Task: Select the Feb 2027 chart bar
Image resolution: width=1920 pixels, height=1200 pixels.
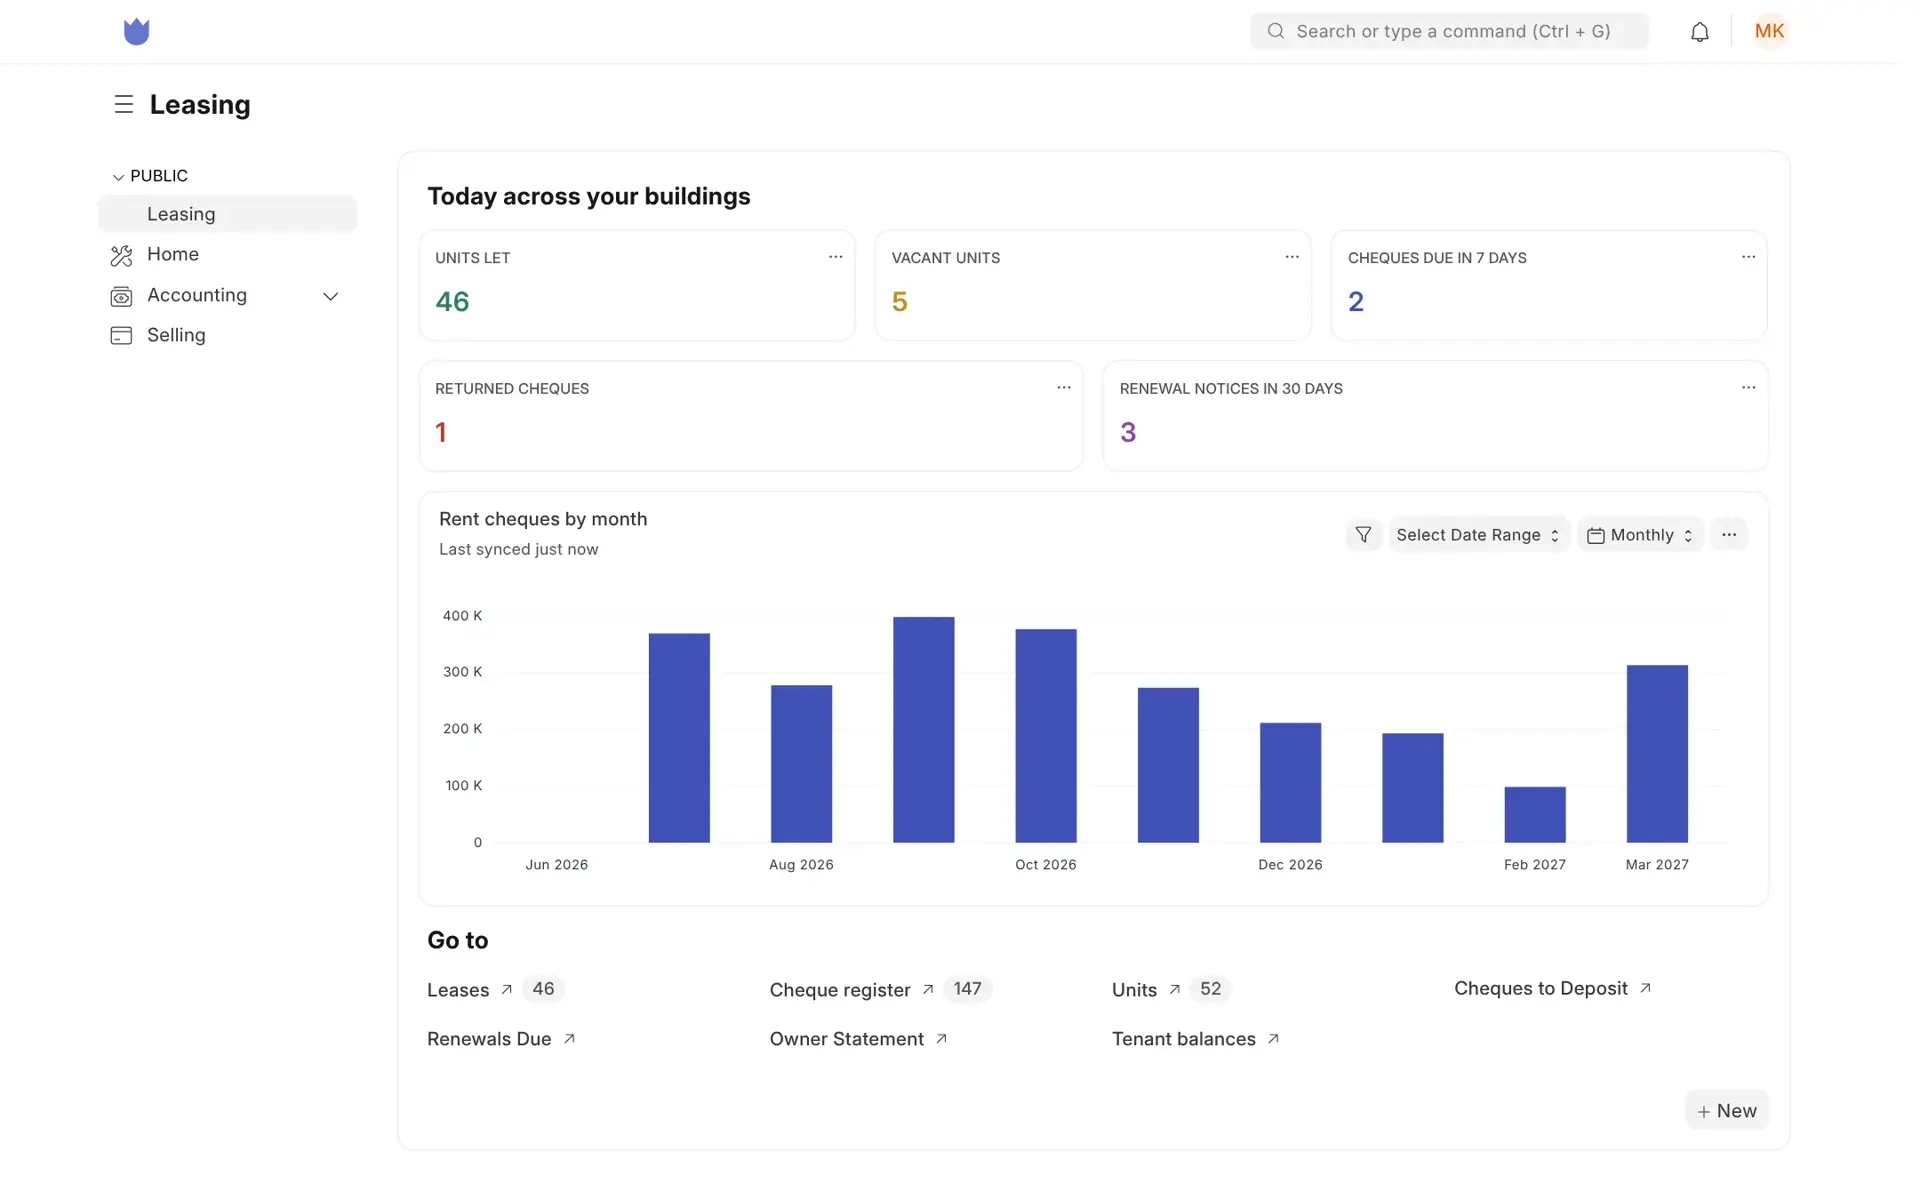Action: tap(1534, 815)
